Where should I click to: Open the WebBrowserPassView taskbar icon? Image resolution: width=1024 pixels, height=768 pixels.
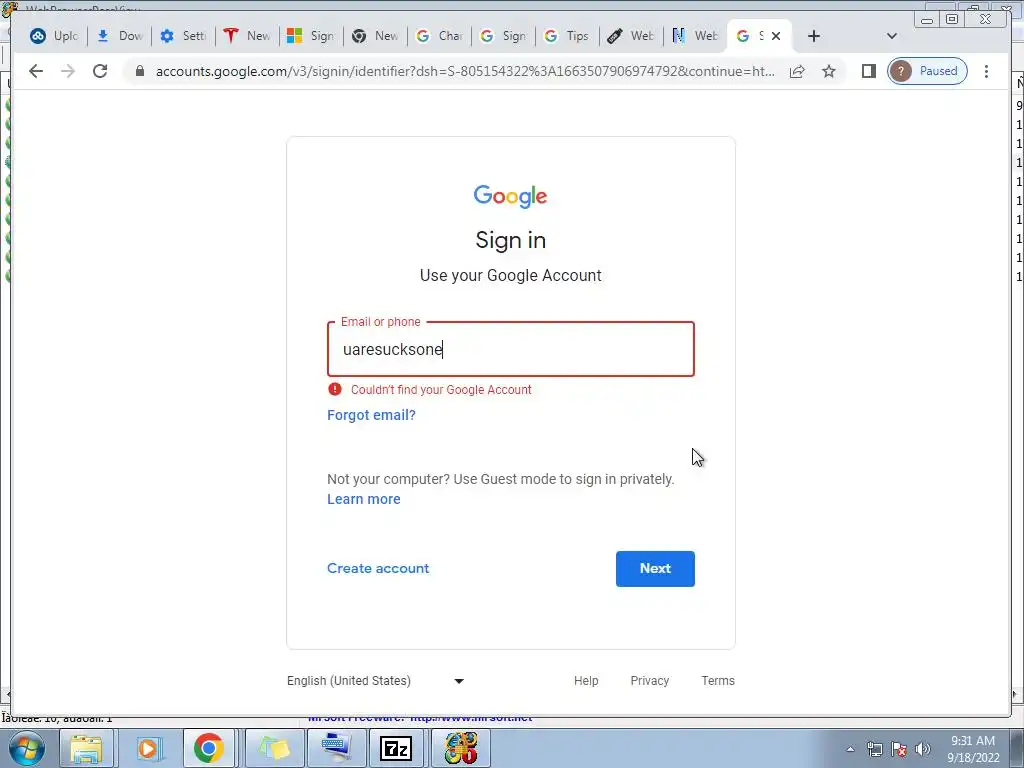click(460, 748)
